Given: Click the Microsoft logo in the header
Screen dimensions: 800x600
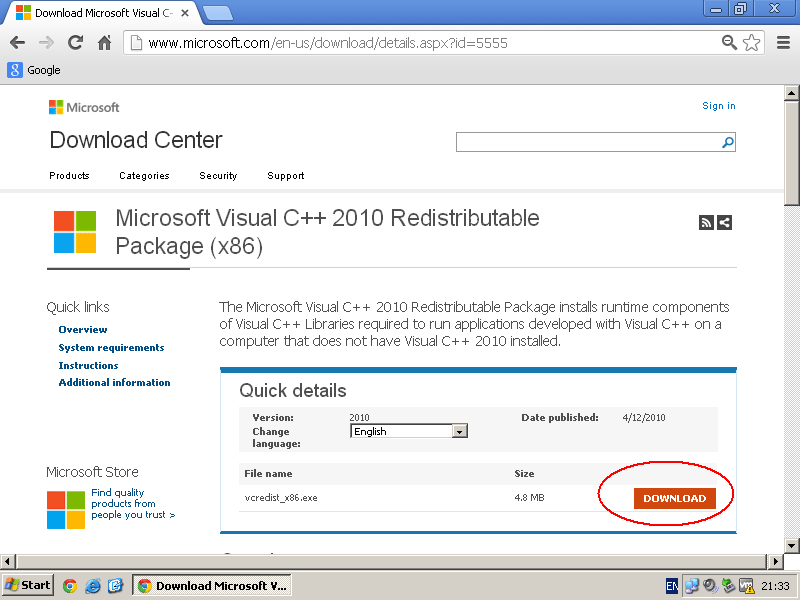Looking at the screenshot, I should pyautogui.click(x=84, y=107).
